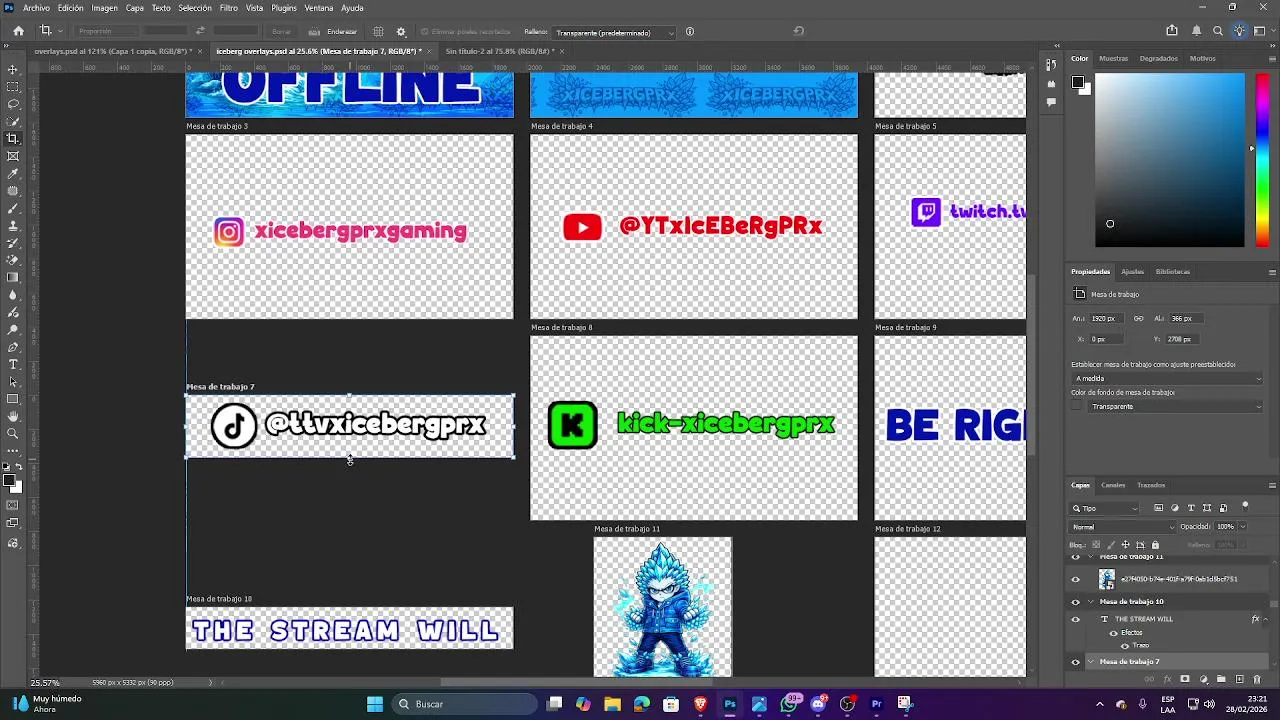The width and height of the screenshot is (1280, 720).
Task: Select the Move tool
Action: [13, 69]
